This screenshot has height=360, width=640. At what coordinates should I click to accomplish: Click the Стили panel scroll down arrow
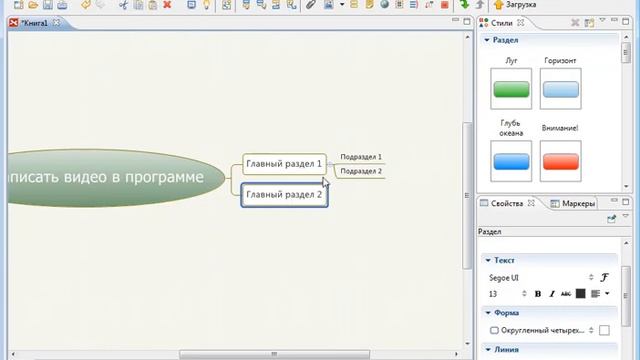click(x=626, y=187)
